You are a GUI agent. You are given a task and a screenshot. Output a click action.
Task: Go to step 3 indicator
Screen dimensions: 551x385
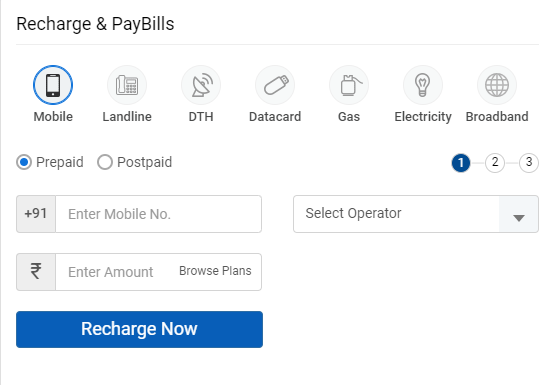(529, 163)
